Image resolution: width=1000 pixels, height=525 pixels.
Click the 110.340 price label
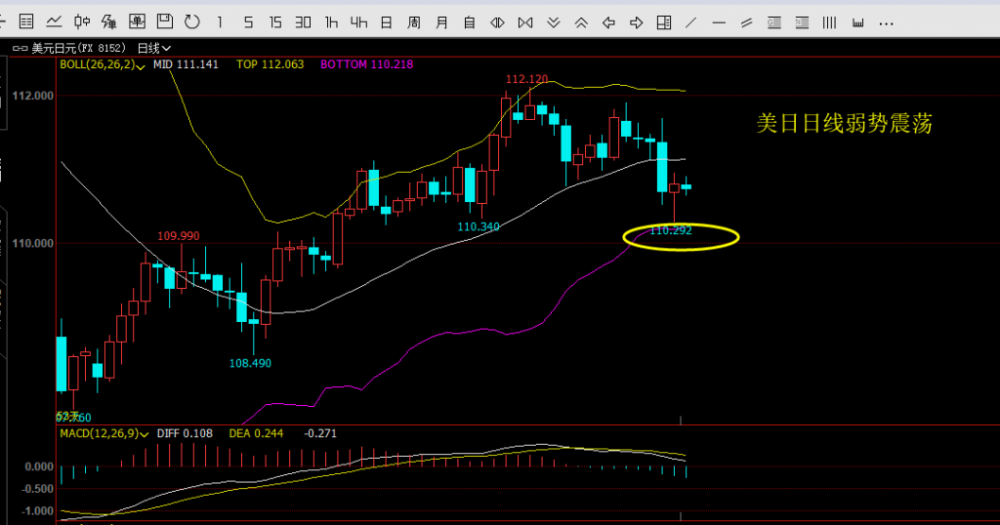[x=478, y=227]
